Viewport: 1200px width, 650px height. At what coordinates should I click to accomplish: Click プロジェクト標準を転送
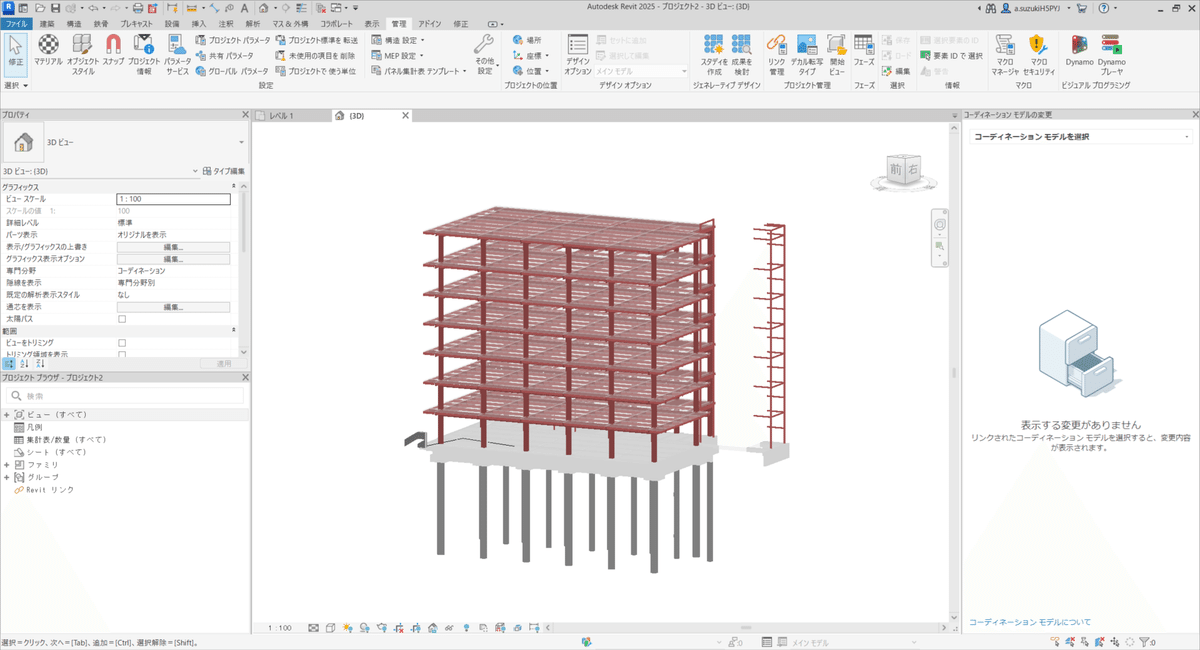[316, 40]
